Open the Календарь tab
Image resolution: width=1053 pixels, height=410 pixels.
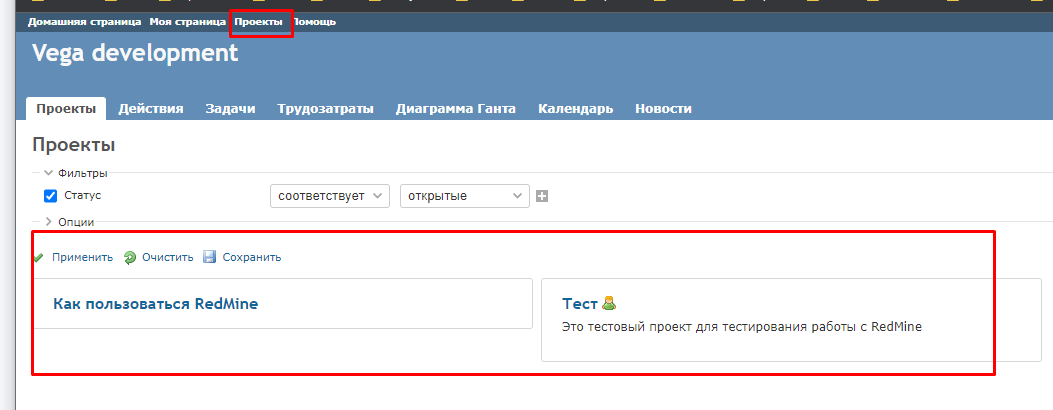point(575,109)
